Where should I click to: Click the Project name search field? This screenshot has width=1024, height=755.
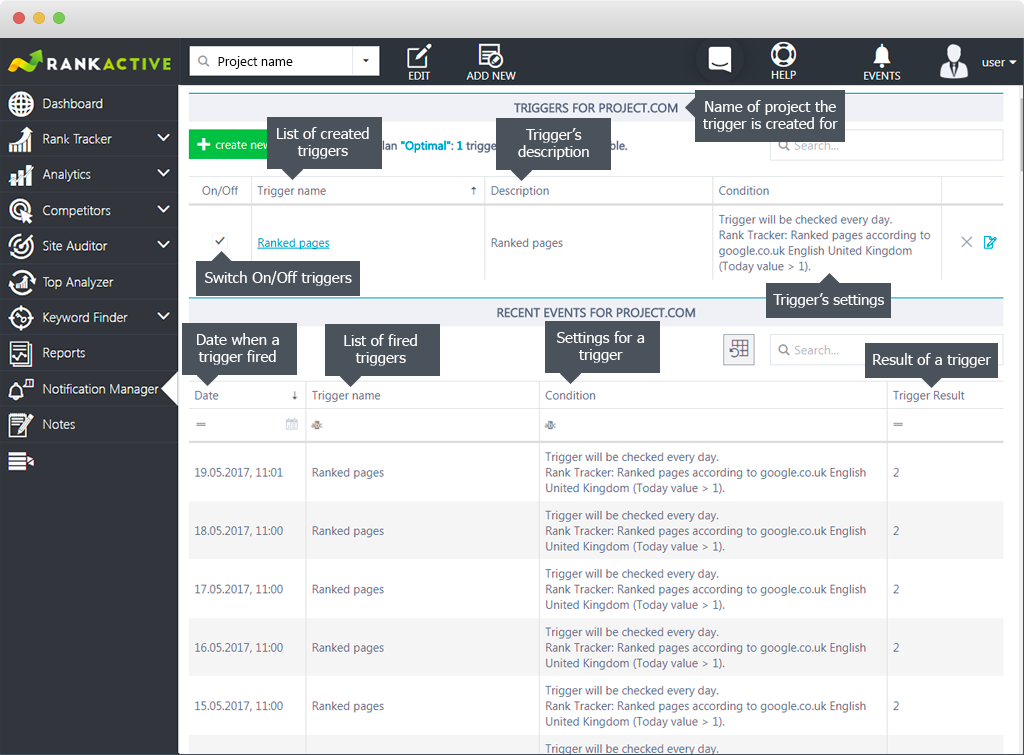pos(271,61)
